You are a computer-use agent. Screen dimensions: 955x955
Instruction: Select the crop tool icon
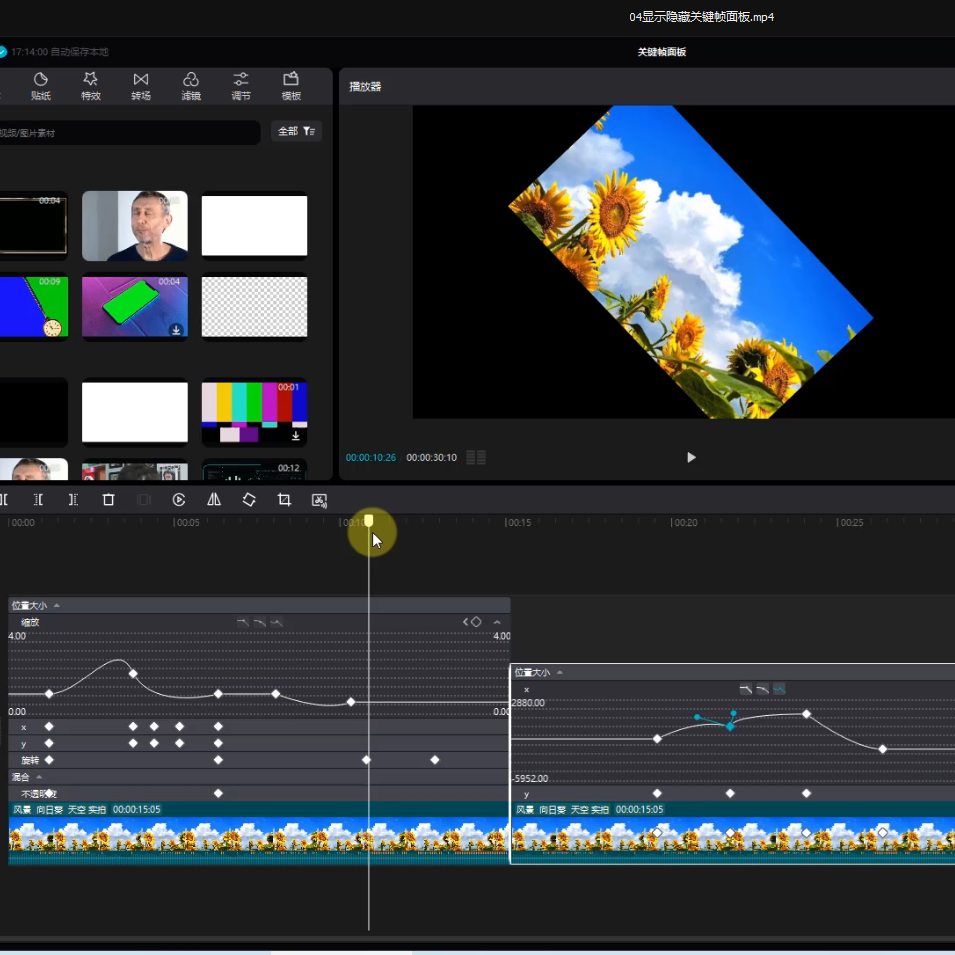tap(284, 500)
